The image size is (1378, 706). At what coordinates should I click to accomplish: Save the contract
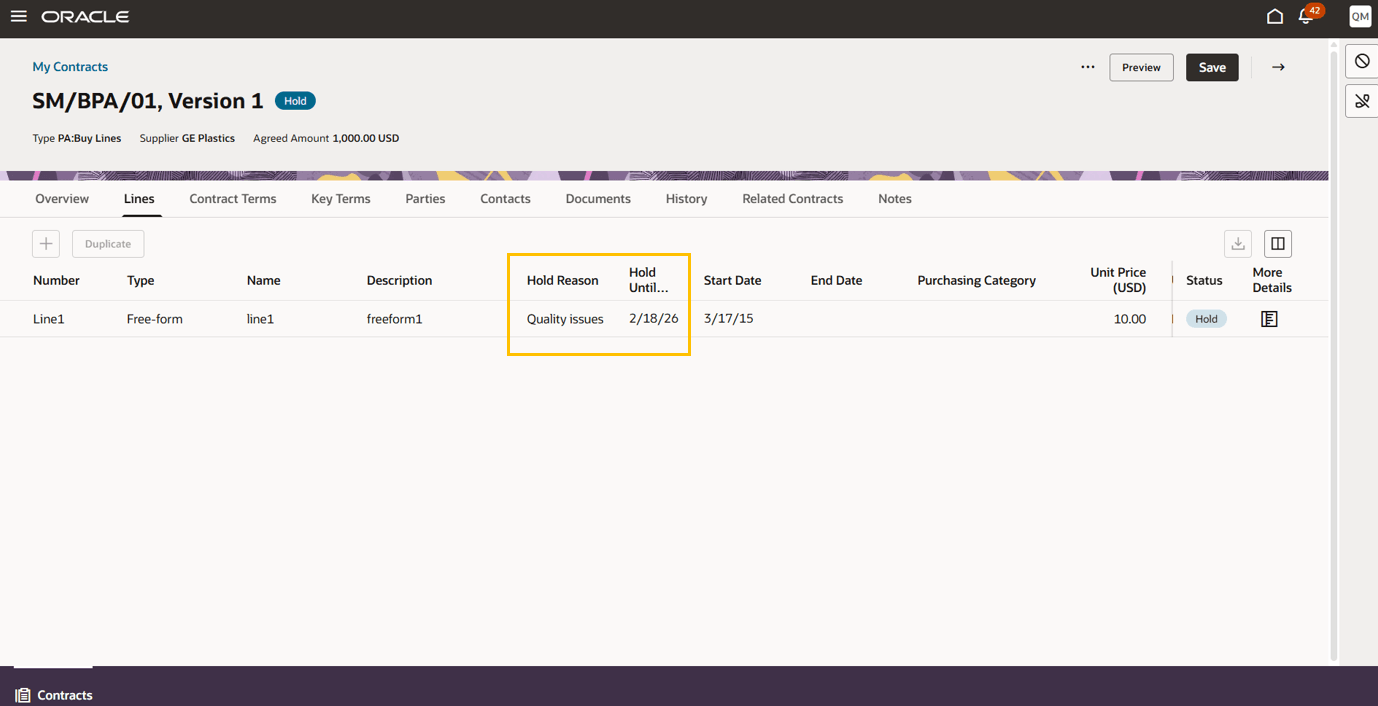click(1212, 67)
